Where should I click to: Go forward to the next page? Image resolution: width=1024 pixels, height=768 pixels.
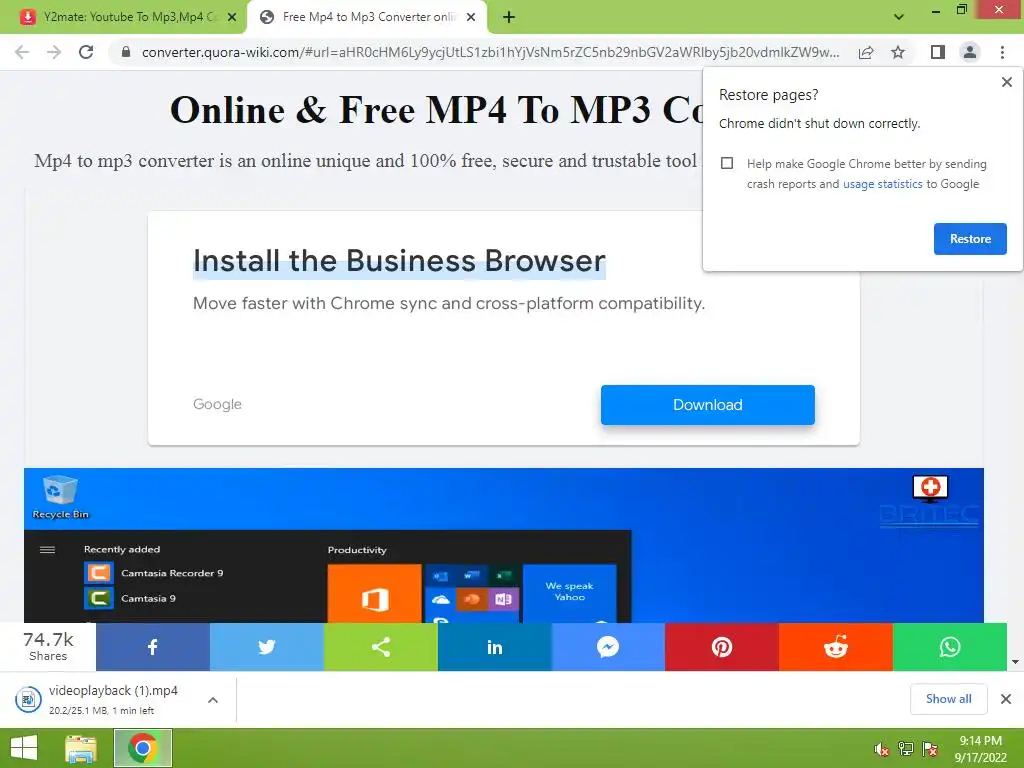[x=54, y=52]
